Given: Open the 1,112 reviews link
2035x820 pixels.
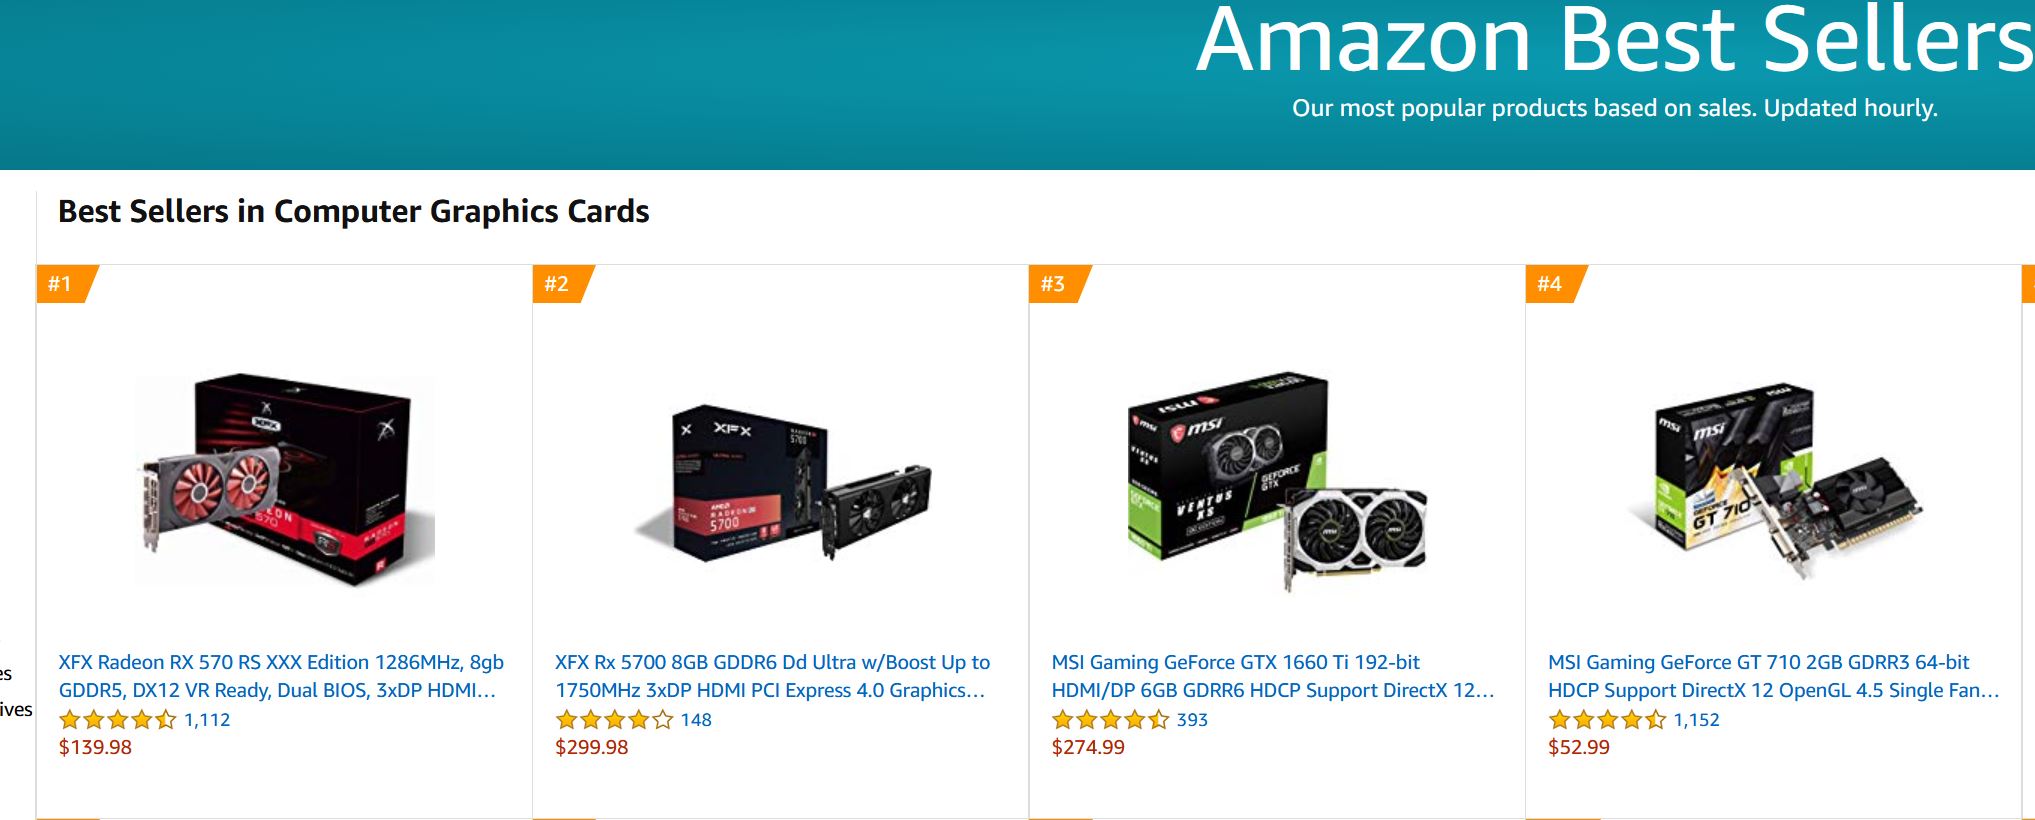Looking at the screenshot, I should [207, 720].
